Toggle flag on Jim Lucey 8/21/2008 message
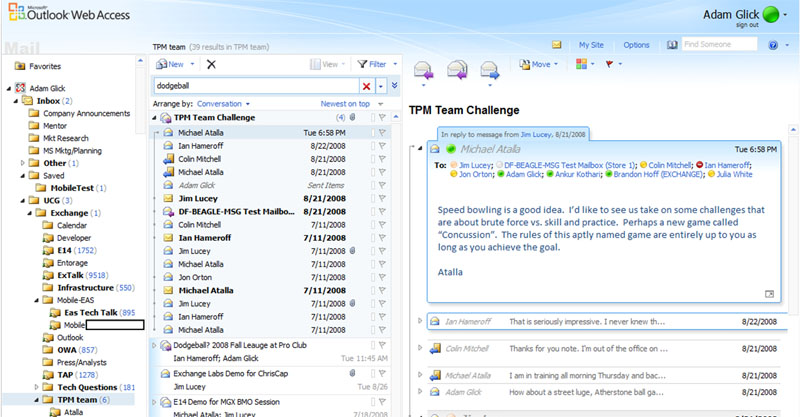Image resolution: width=800 pixels, height=417 pixels. [x=382, y=198]
